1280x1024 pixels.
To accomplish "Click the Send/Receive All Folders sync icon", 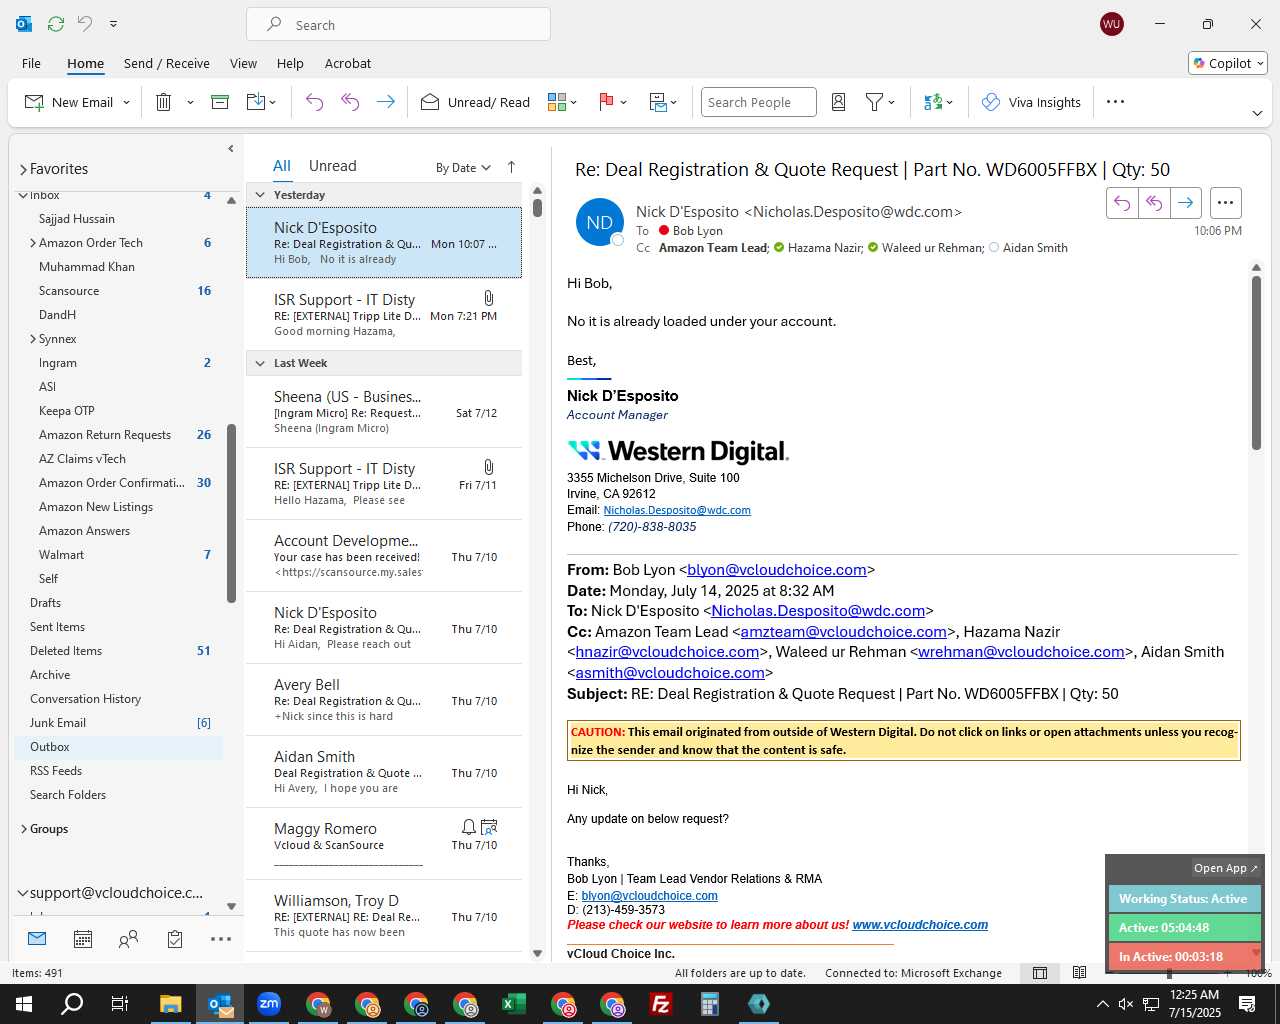I will (x=56, y=24).
